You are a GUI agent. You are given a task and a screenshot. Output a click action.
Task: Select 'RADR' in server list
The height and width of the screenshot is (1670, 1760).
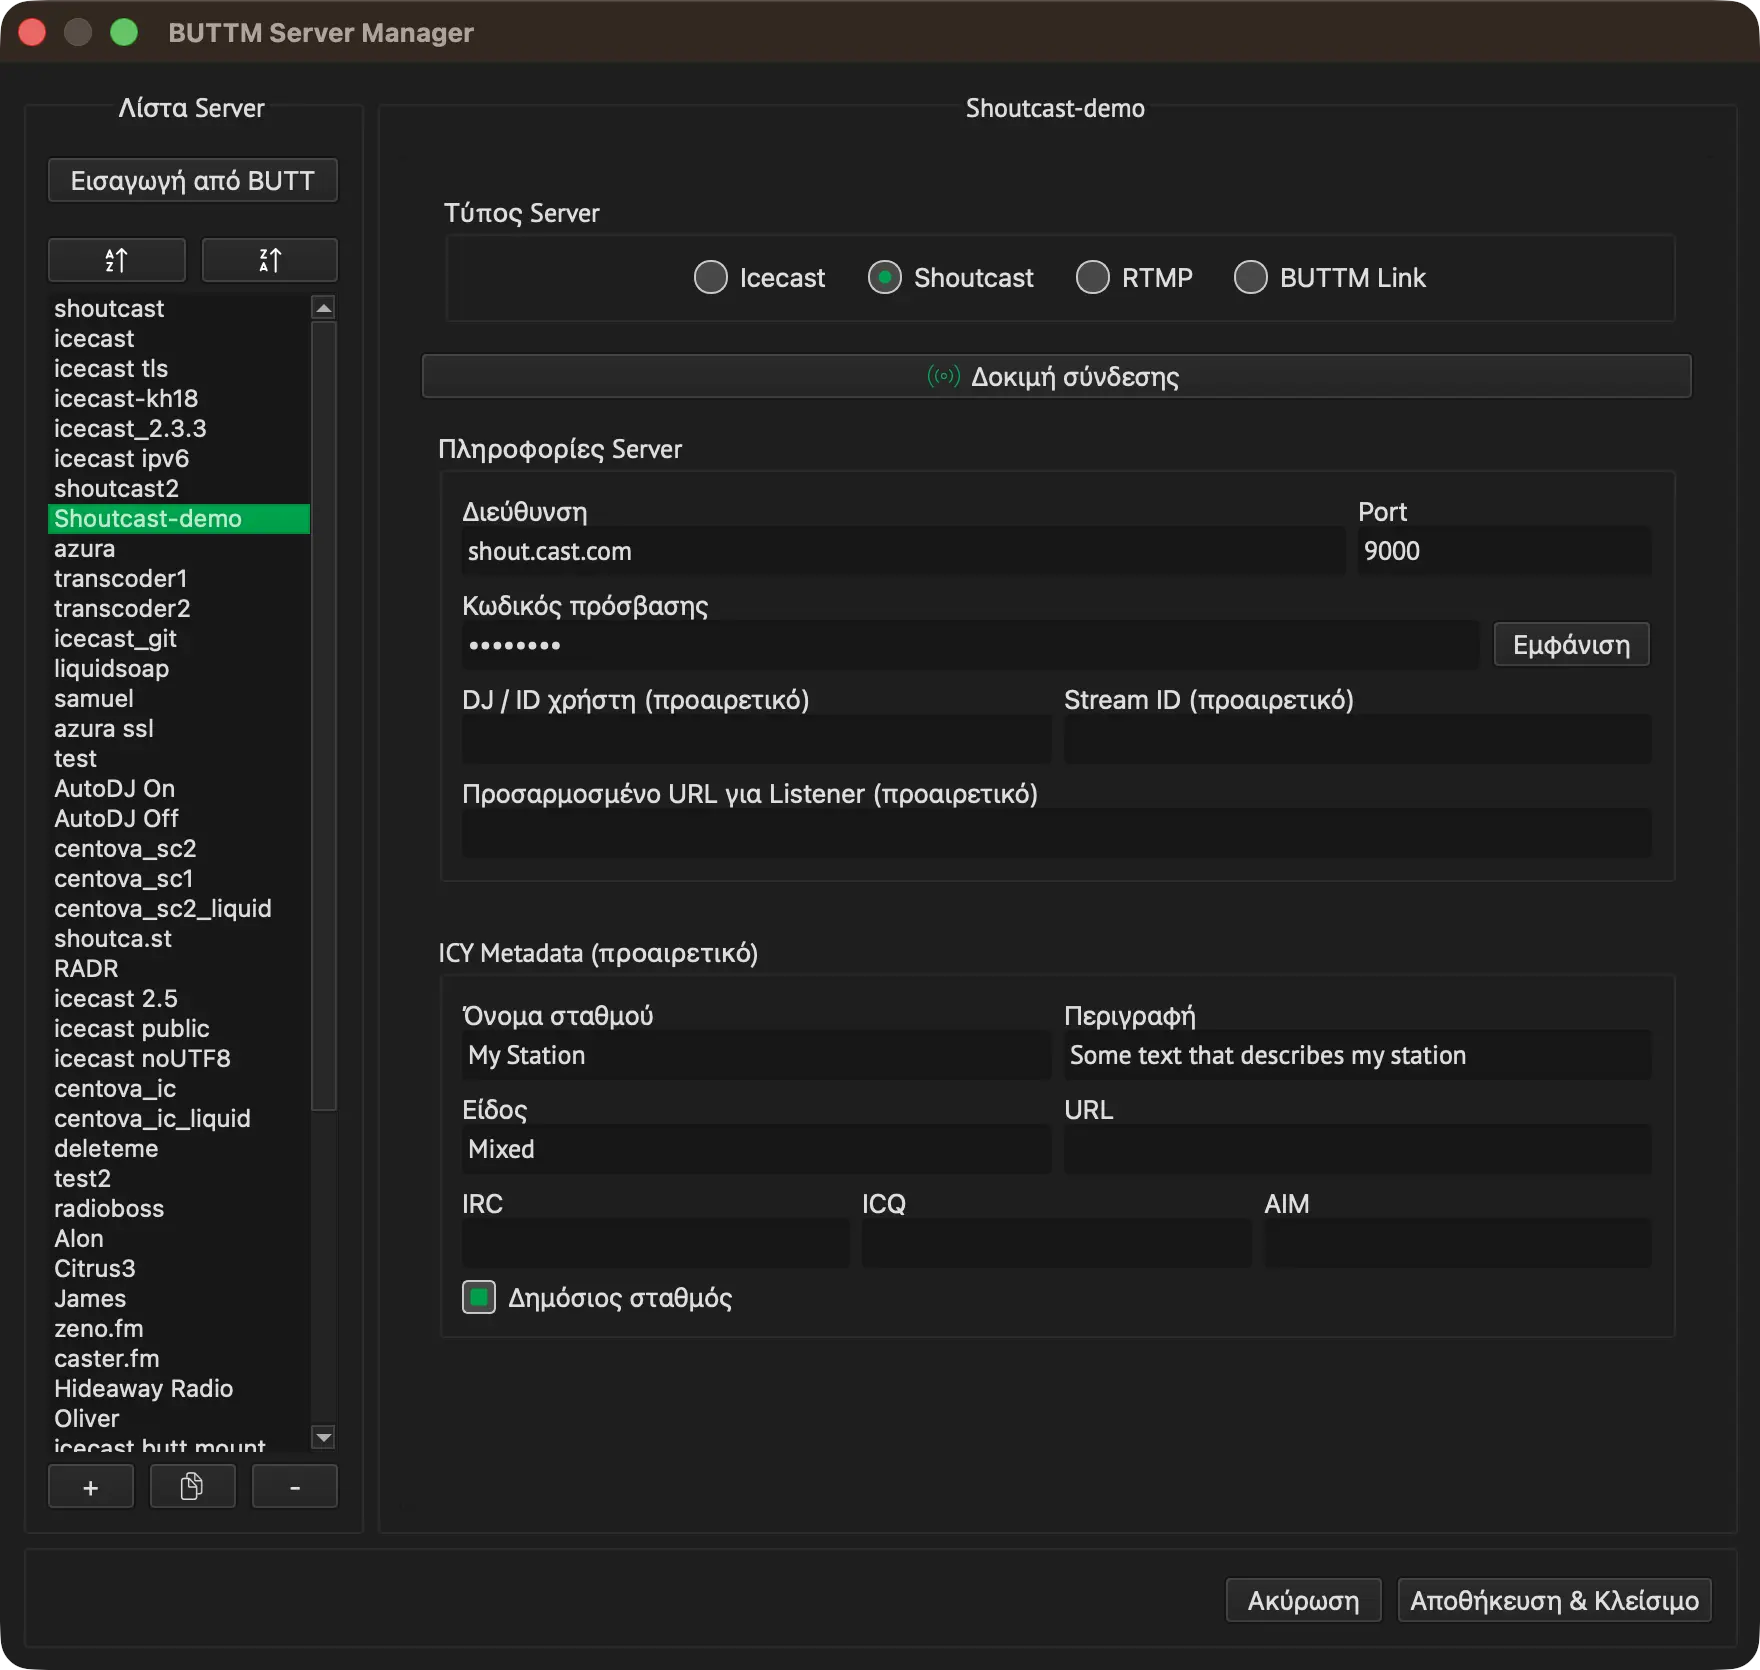179,968
